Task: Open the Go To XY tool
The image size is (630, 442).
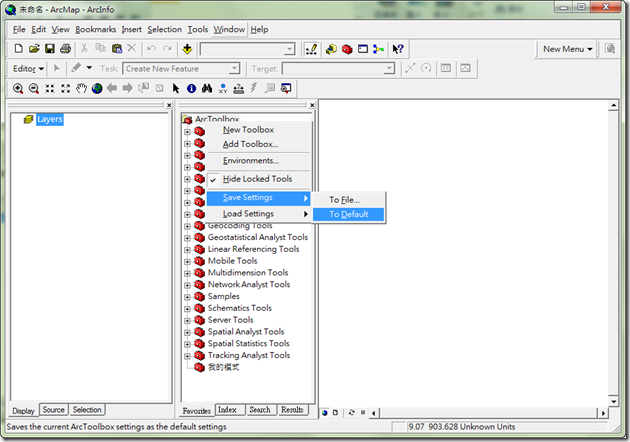Action: 223,88
